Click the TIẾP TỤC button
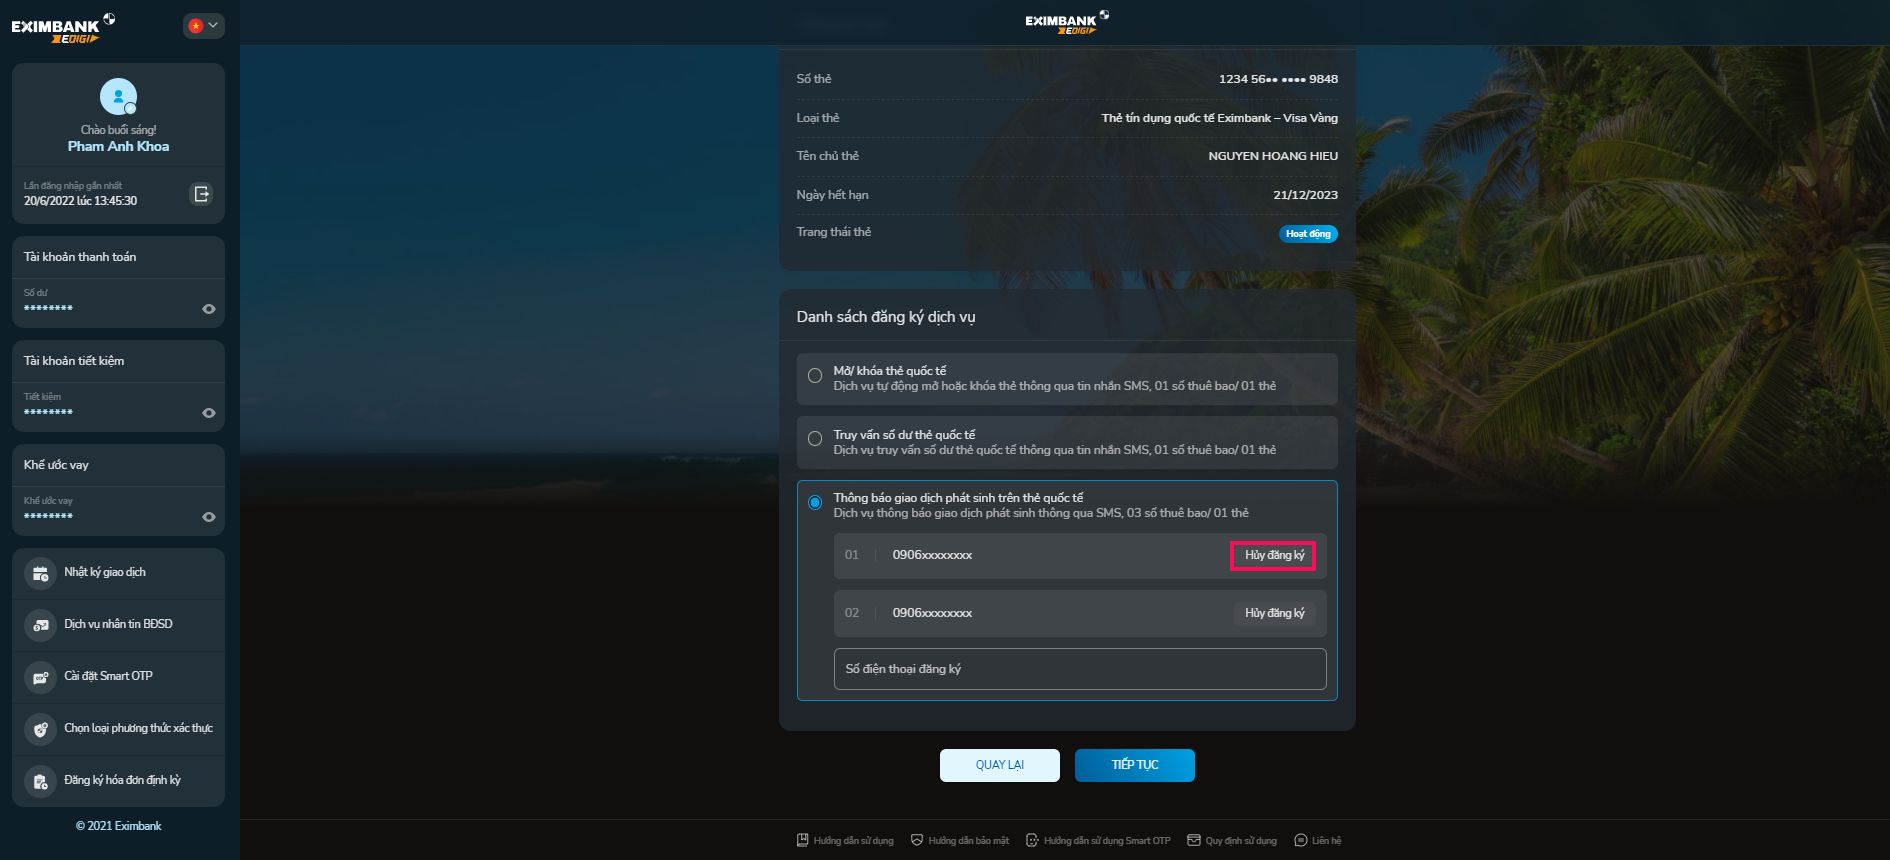Screen dimensions: 1890x860 click(1134, 765)
